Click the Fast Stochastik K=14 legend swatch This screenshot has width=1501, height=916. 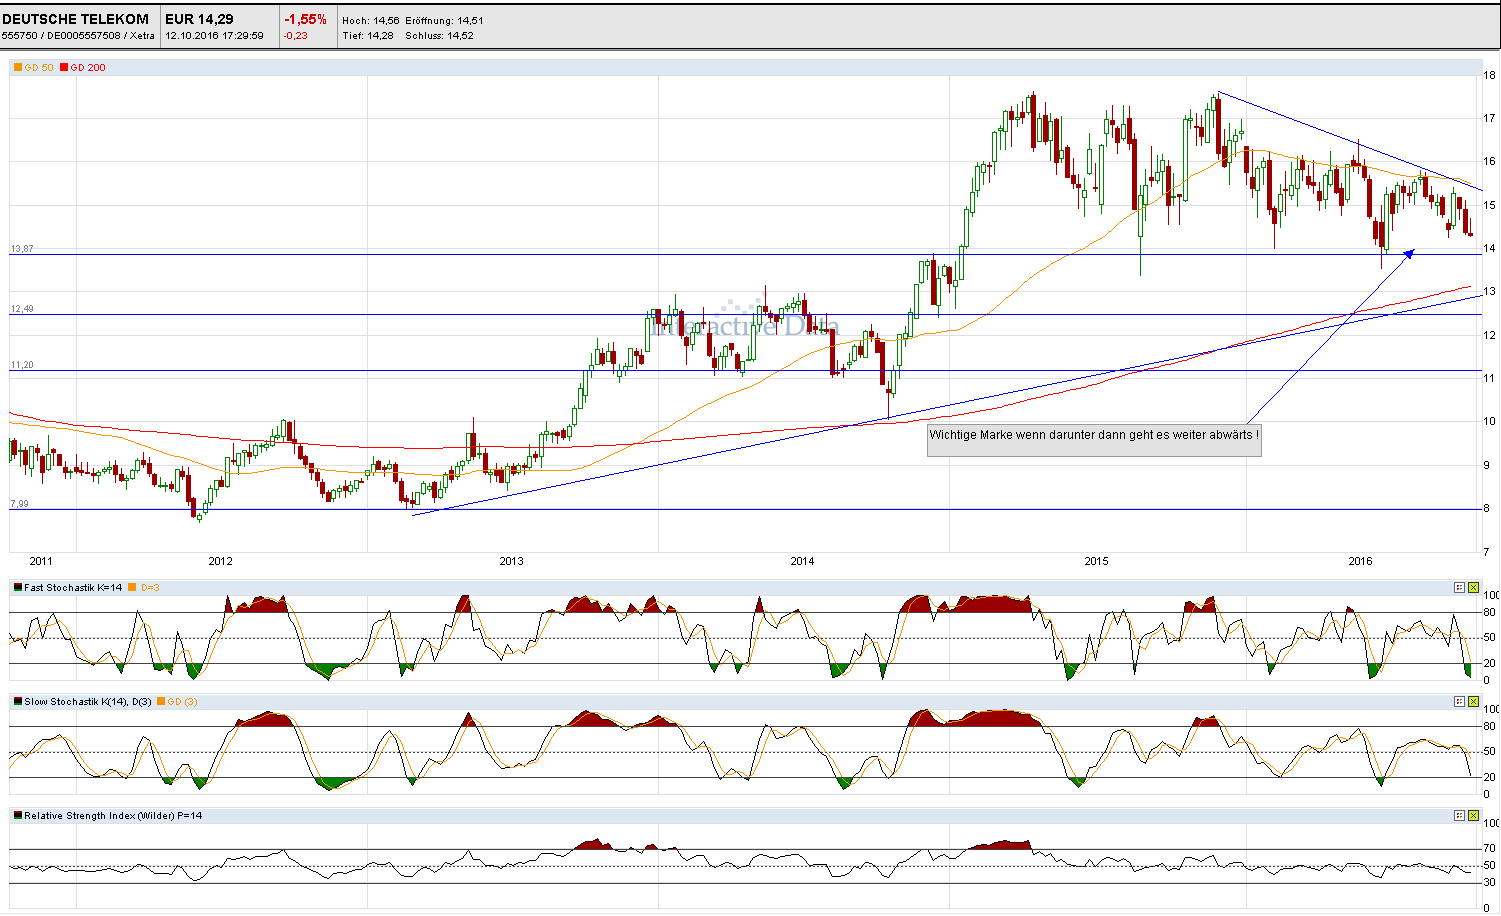coord(18,588)
